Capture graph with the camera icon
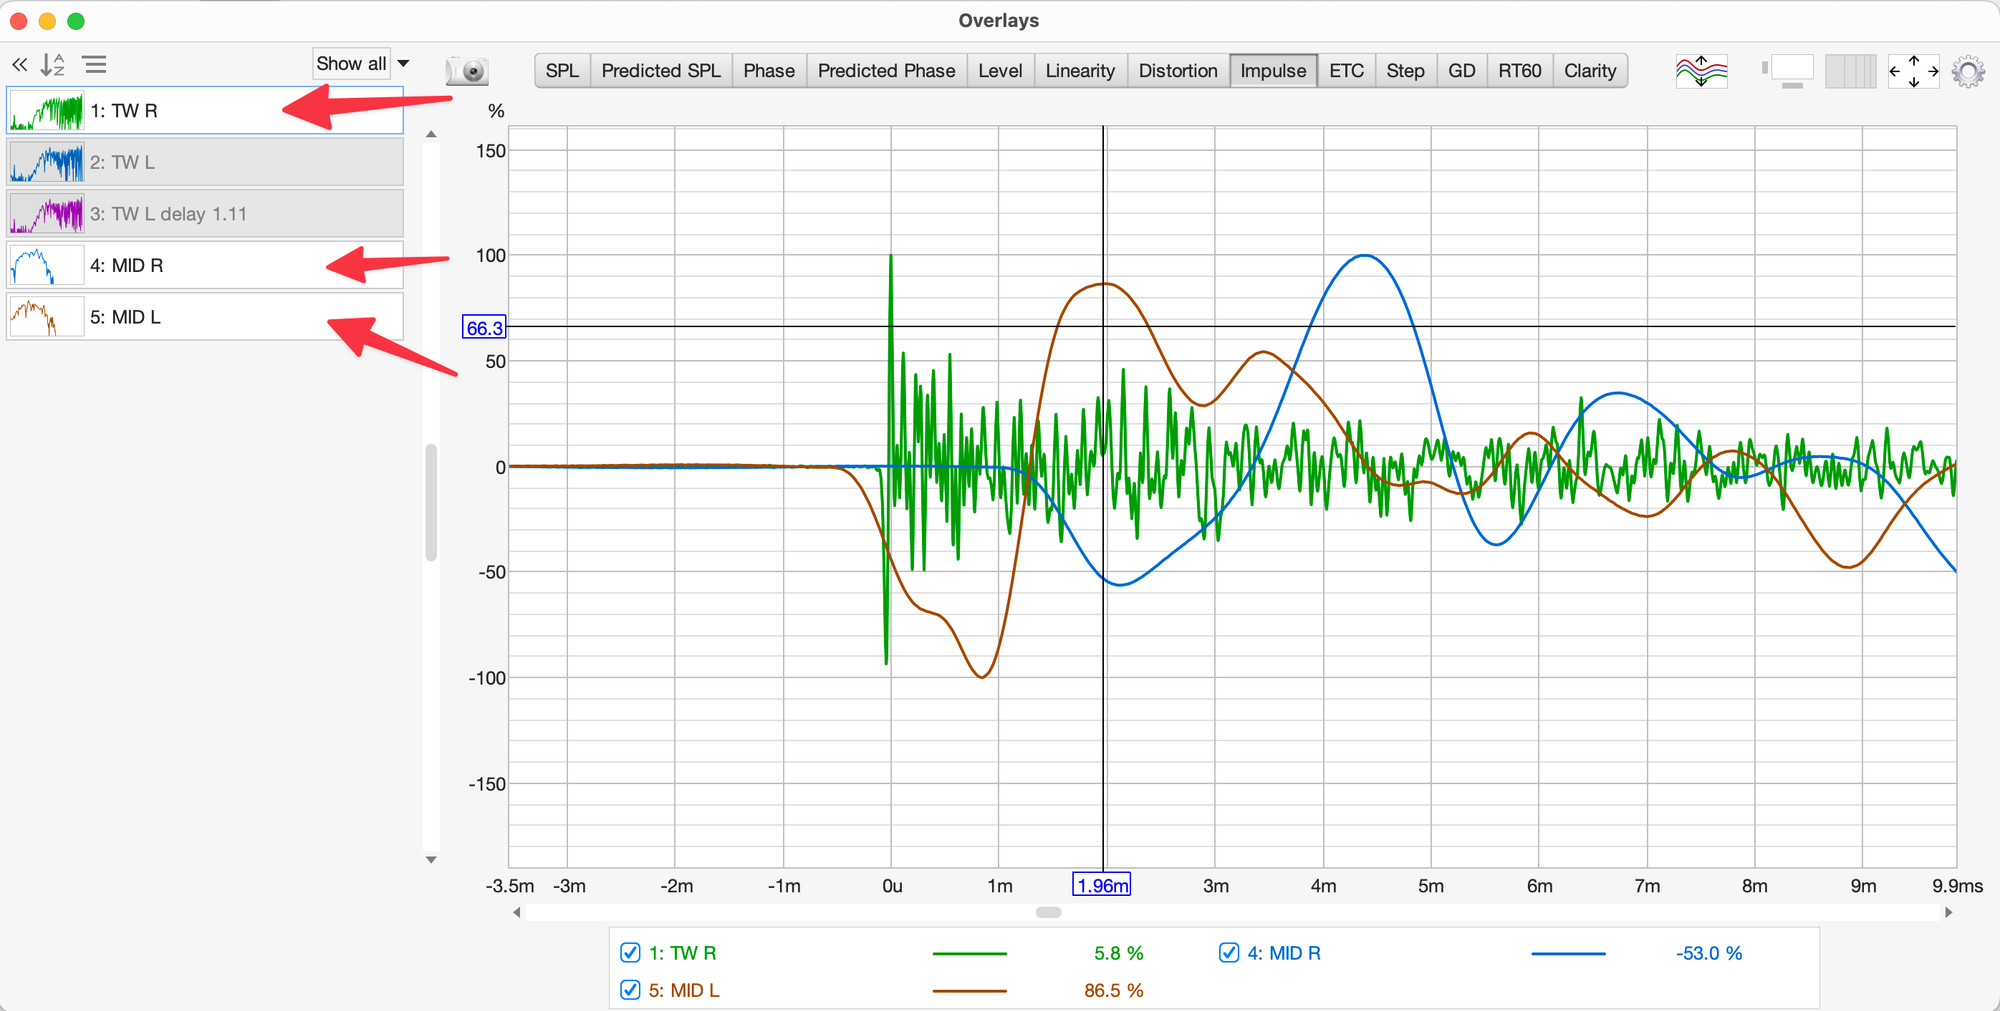 467,71
